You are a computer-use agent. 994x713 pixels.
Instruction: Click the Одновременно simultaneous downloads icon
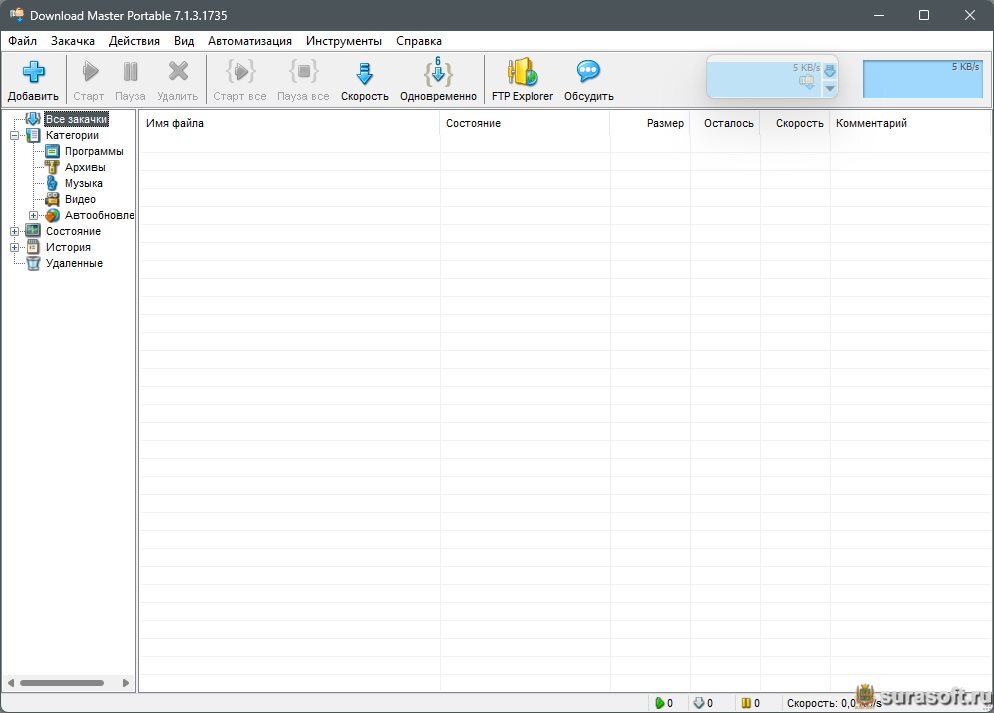(438, 73)
